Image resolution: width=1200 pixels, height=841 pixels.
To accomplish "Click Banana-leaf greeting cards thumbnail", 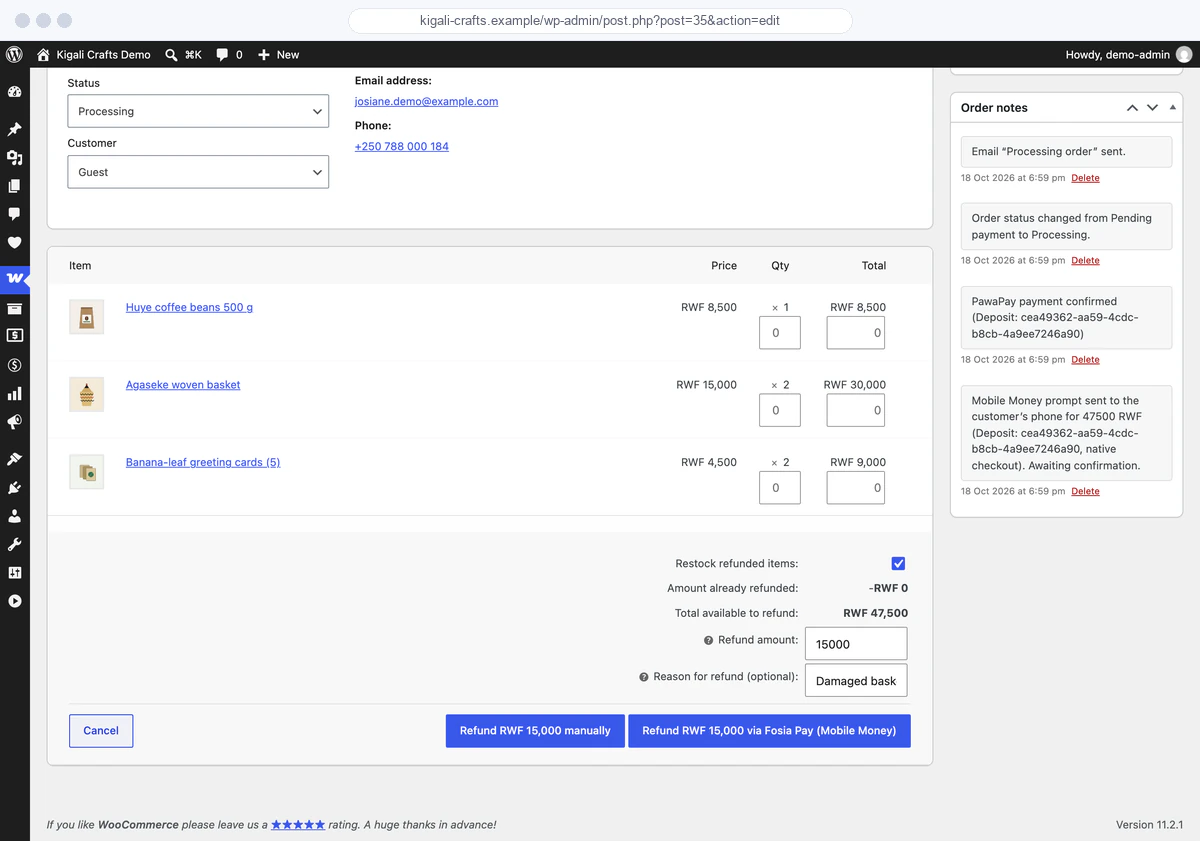I will click(x=87, y=472).
